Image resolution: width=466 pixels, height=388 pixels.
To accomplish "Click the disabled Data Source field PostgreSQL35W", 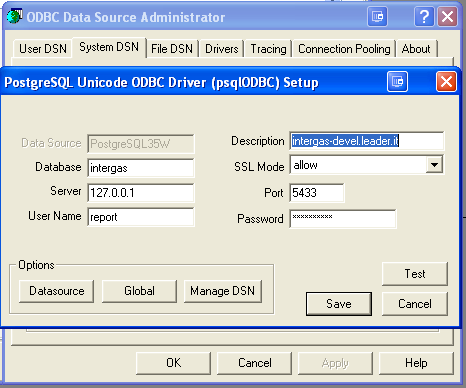I will [141, 144].
